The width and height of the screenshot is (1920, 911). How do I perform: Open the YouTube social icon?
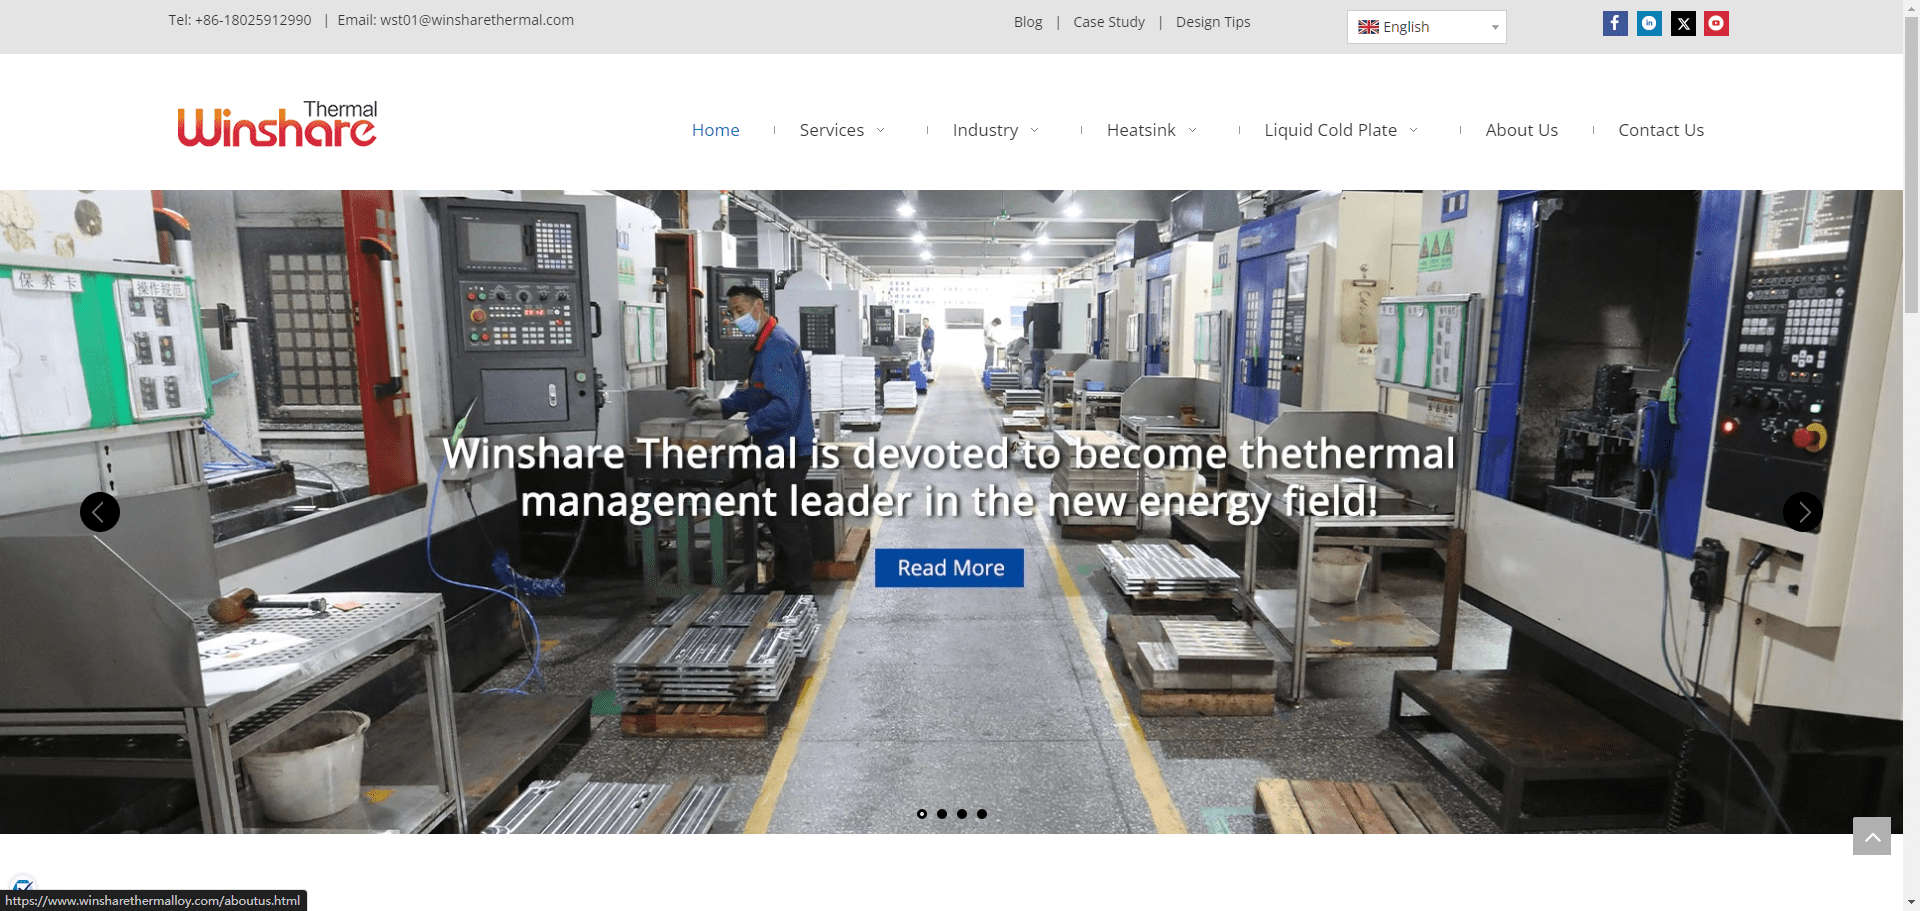(x=1716, y=23)
